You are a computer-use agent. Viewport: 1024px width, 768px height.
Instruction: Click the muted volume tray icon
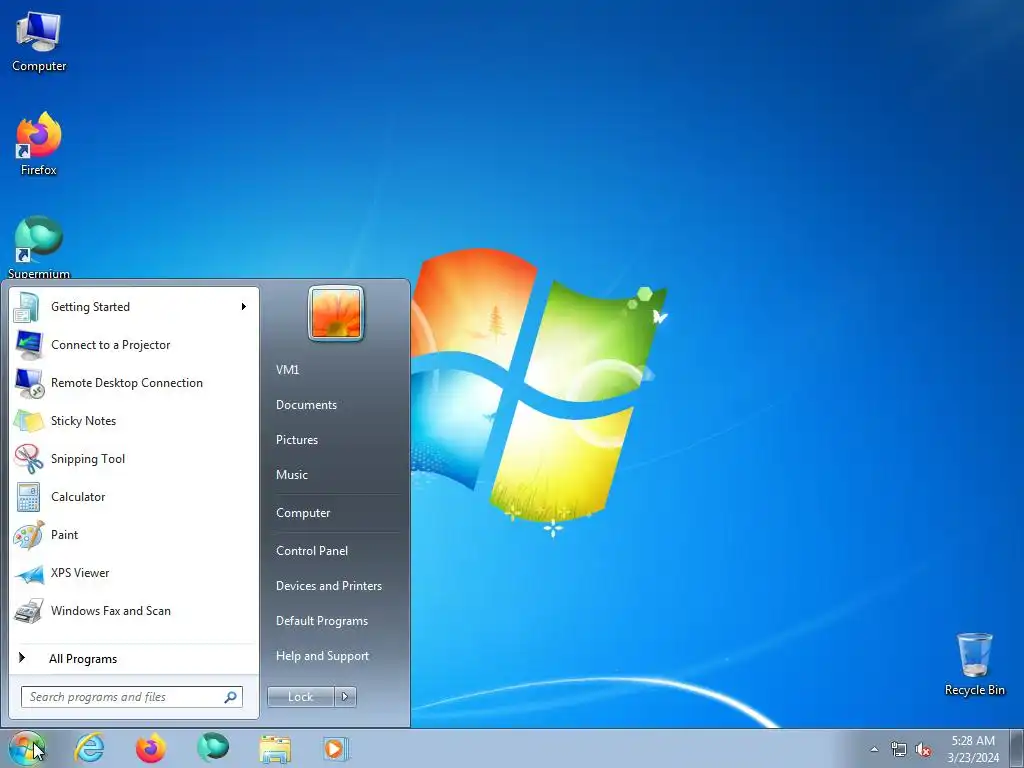(923, 750)
